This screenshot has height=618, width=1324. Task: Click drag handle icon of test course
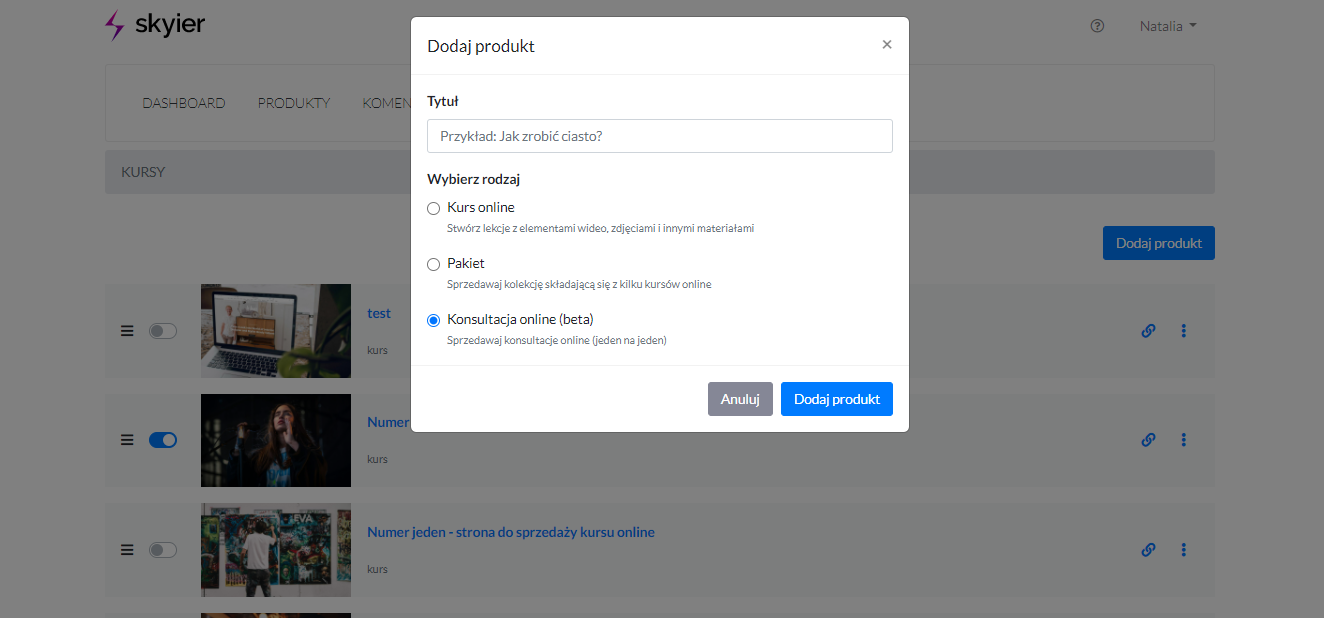click(x=127, y=331)
